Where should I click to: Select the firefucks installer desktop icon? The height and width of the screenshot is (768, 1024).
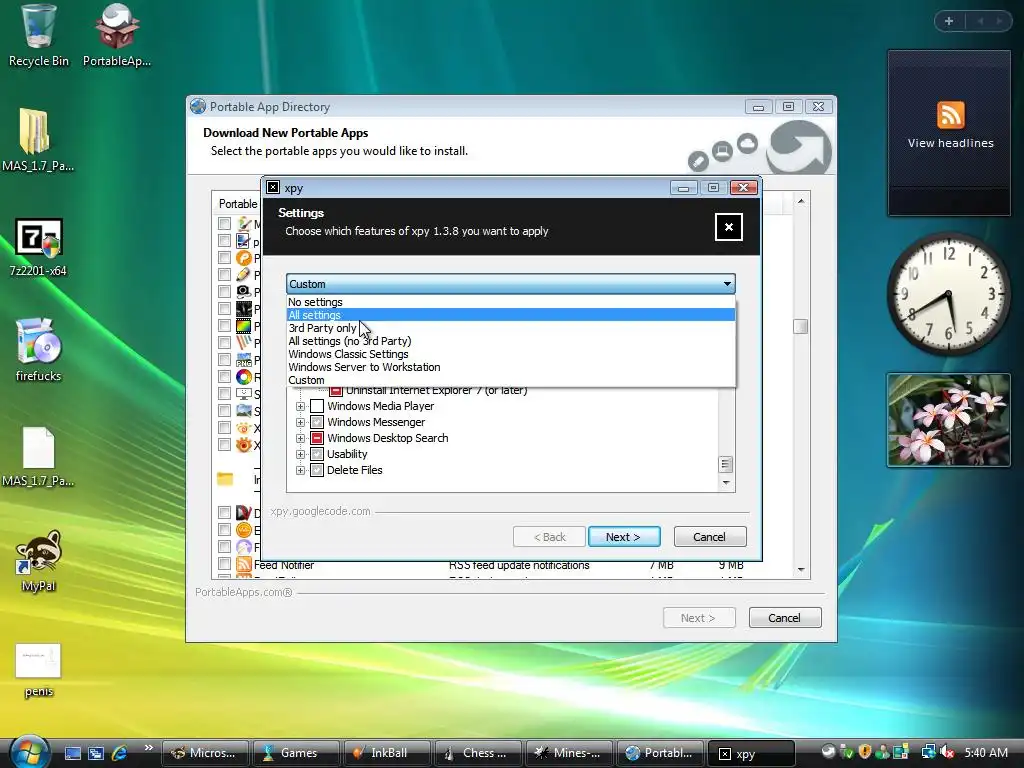point(38,342)
